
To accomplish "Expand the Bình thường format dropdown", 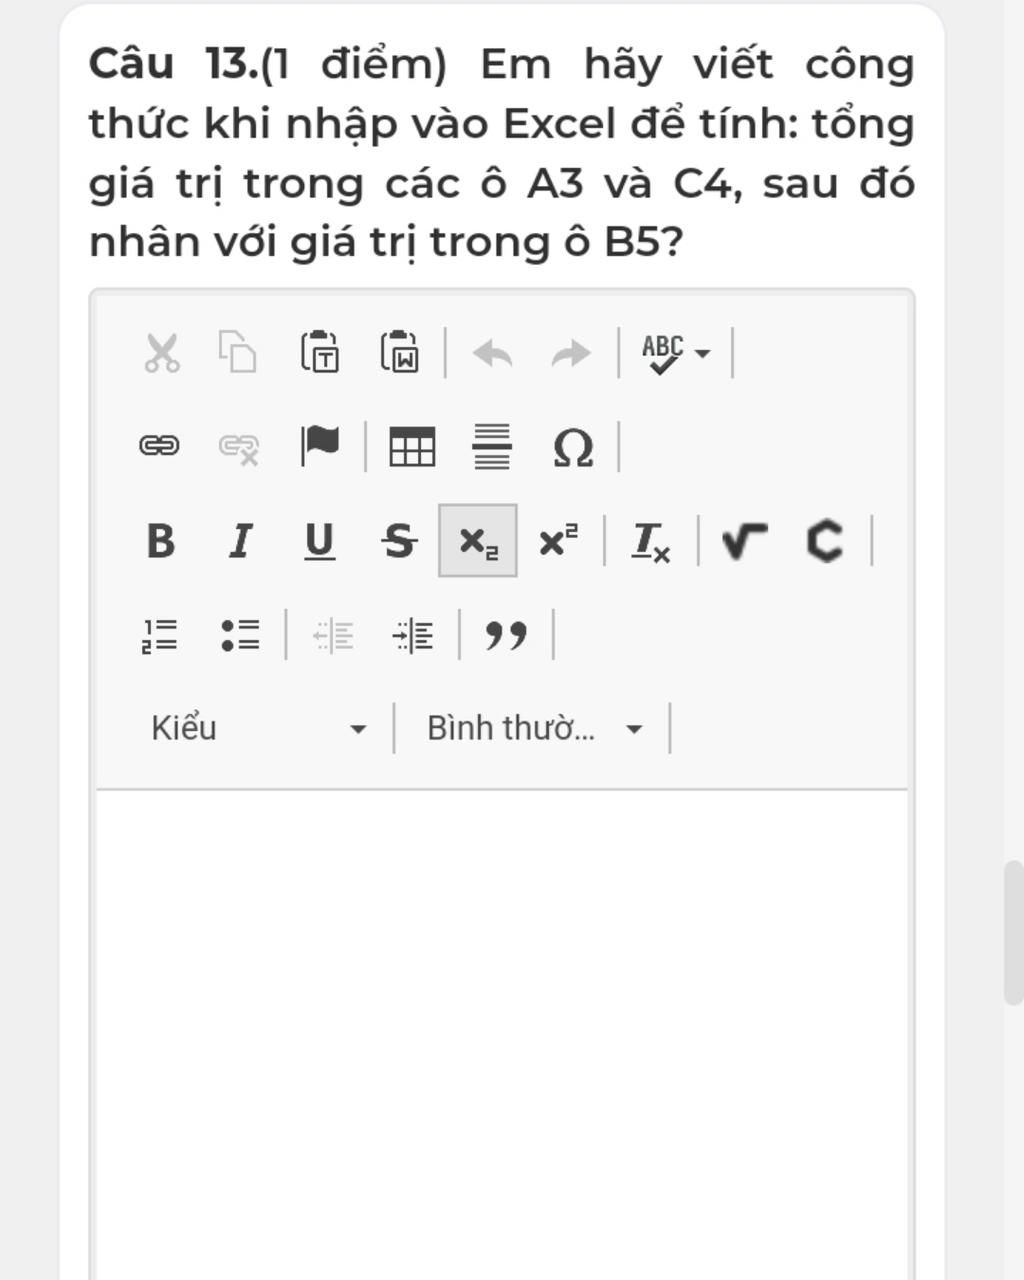I will pyautogui.click(x=535, y=728).
